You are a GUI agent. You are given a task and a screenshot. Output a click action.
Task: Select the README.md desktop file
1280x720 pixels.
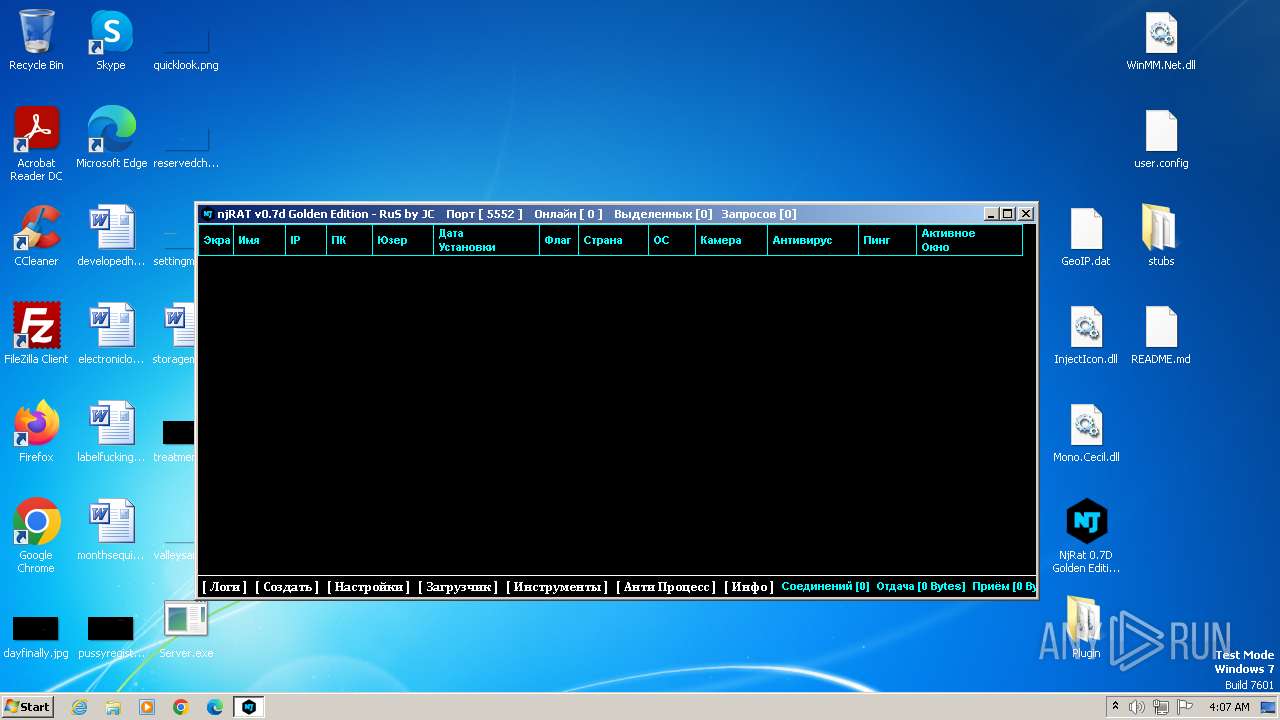[1161, 334]
